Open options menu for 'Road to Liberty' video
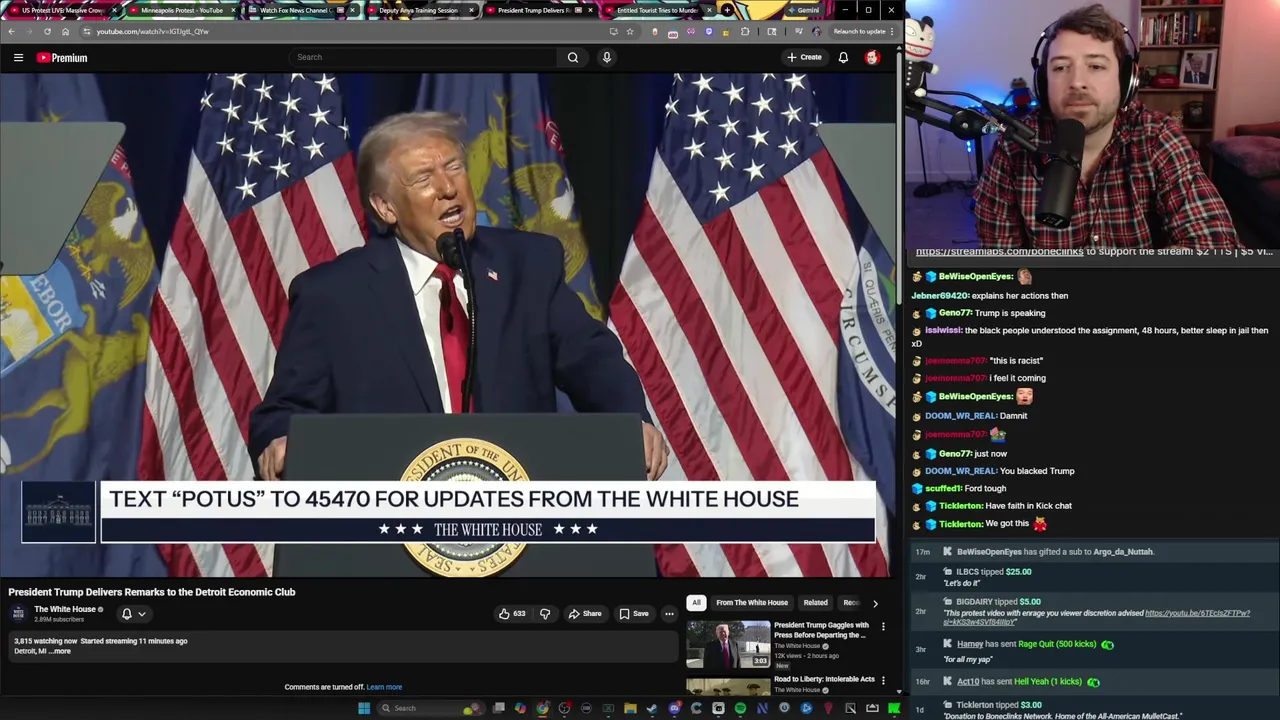Viewport: 1280px width, 720px height. click(x=882, y=680)
